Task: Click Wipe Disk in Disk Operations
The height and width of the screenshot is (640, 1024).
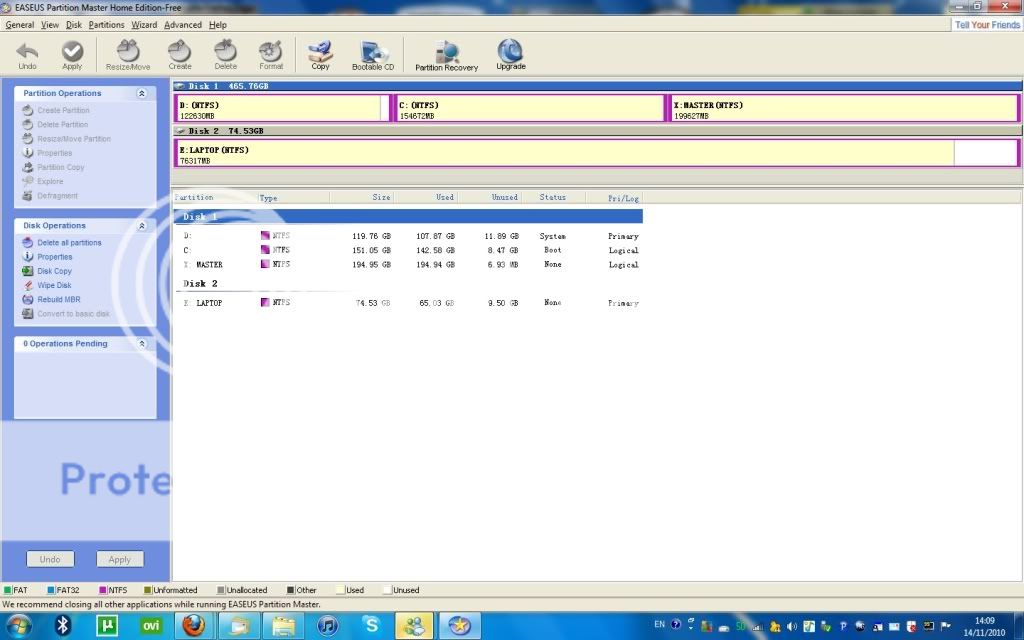Action: pyautogui.click(x=54, y=285)
